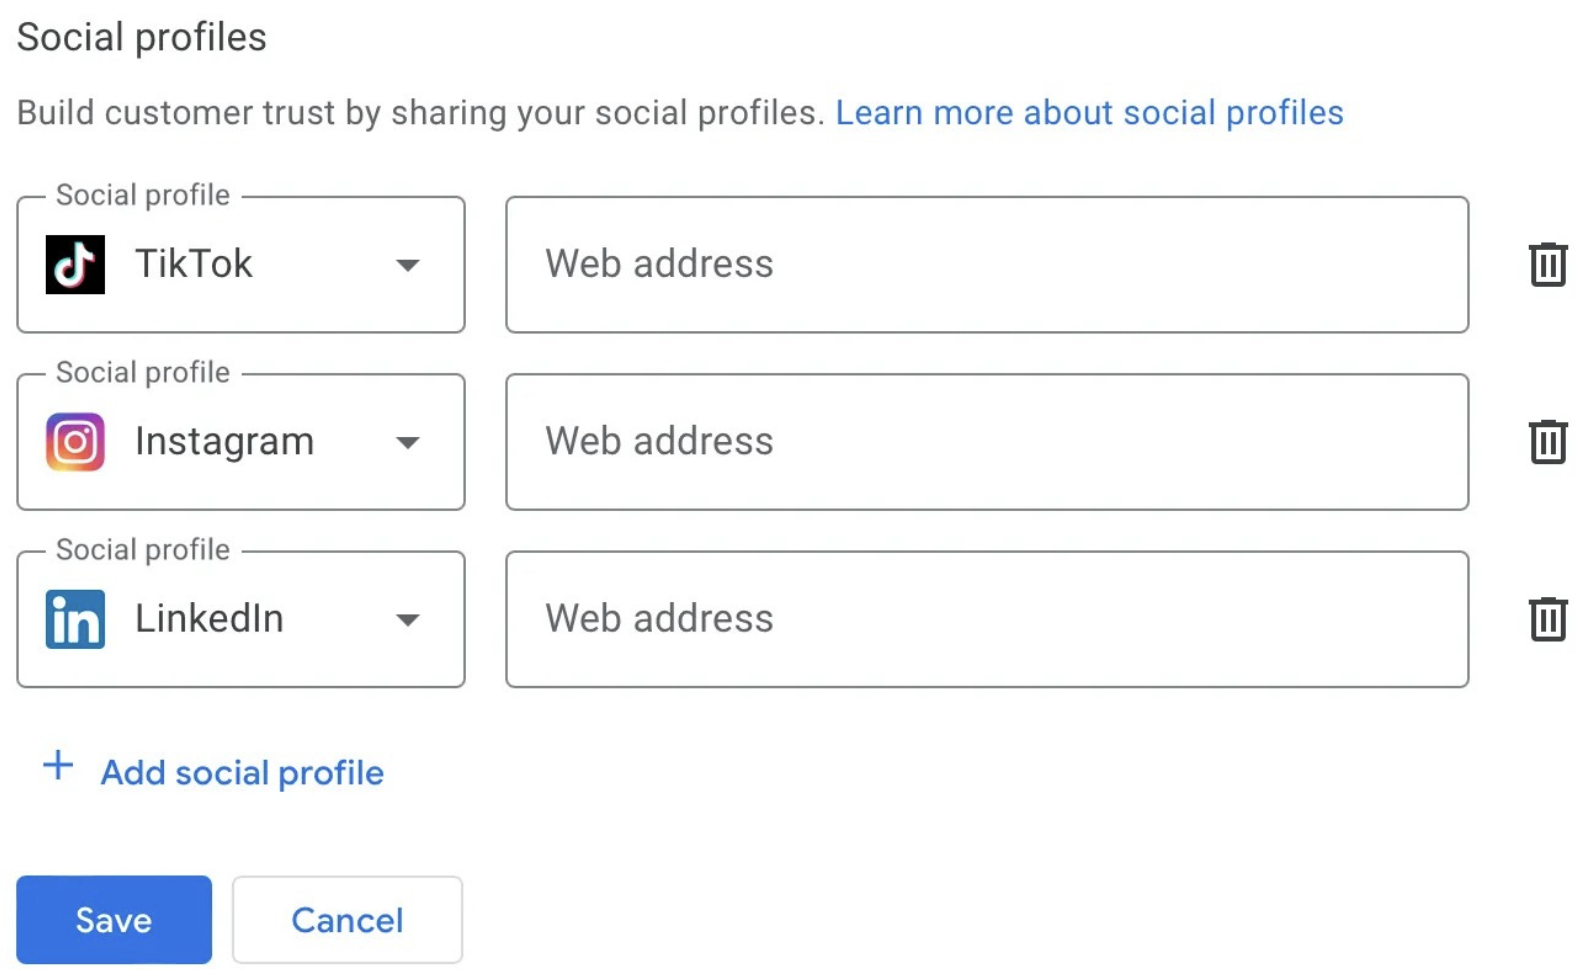Screen dimensions: 1576x973
Task: Click the plus icon to add profile
Action: pos(58,767)
